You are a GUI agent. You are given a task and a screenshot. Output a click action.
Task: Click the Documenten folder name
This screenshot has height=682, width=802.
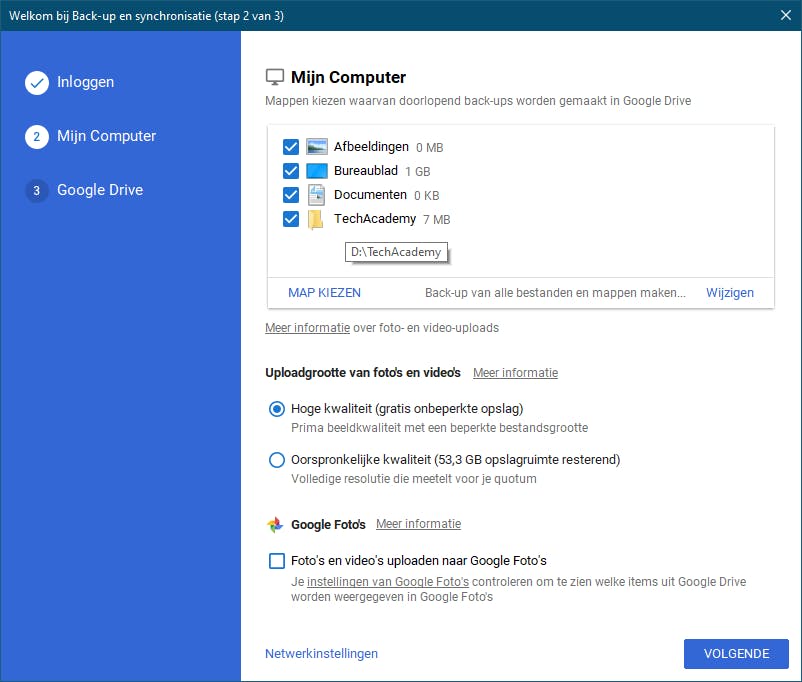pyautogui.click(x=370, y=195)
